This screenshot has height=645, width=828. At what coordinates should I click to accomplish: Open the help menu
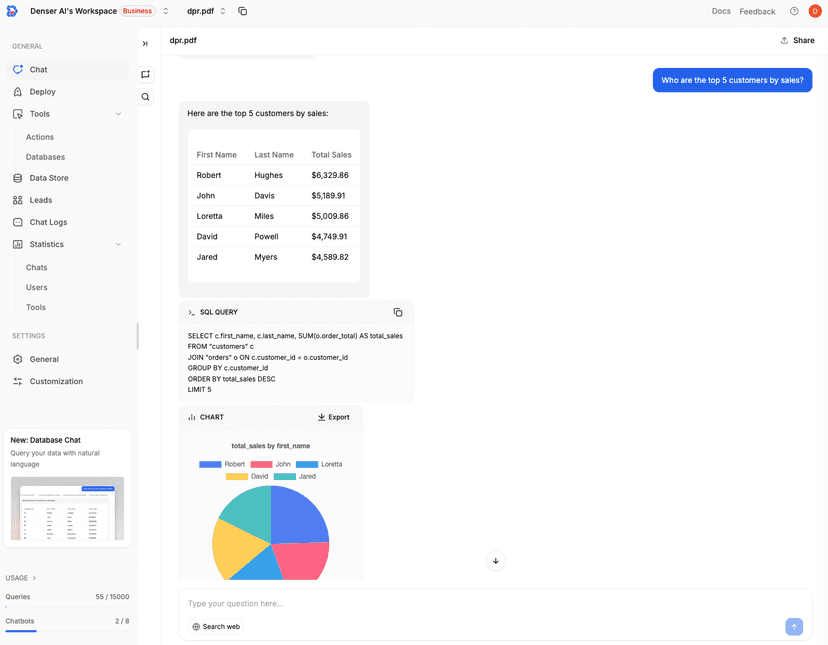(x=793, y=11)
